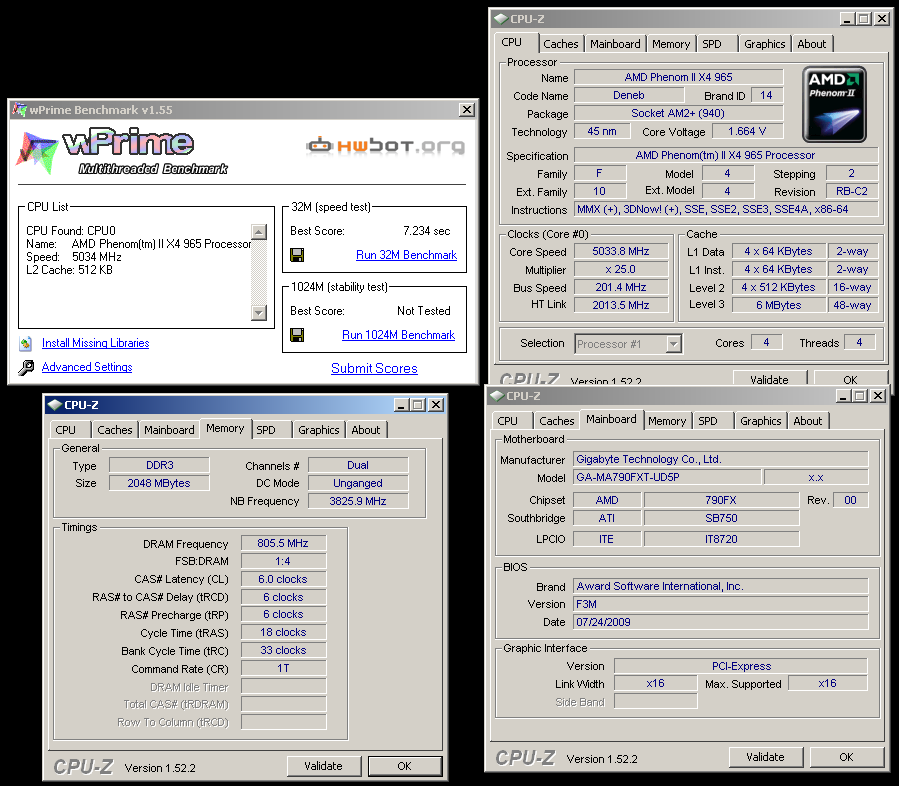Switch to Memory tab in CPU-Z CPU window
Screen dimensions: 899x786
point(671,44)
